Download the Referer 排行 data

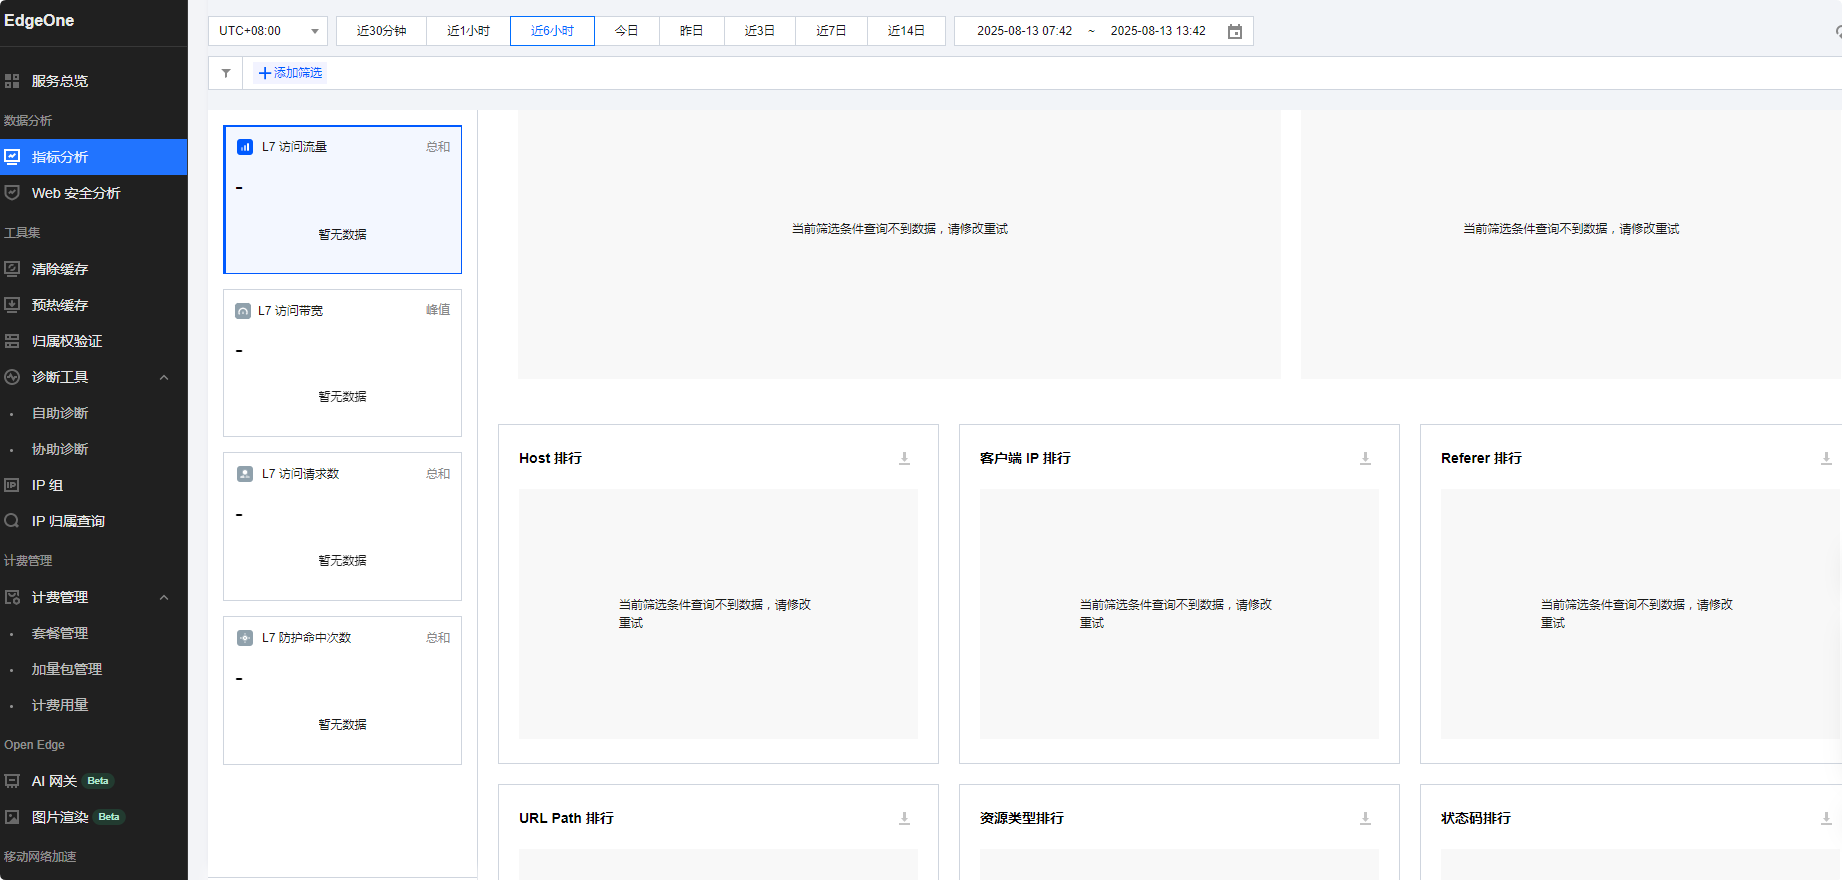point(1826,458)
